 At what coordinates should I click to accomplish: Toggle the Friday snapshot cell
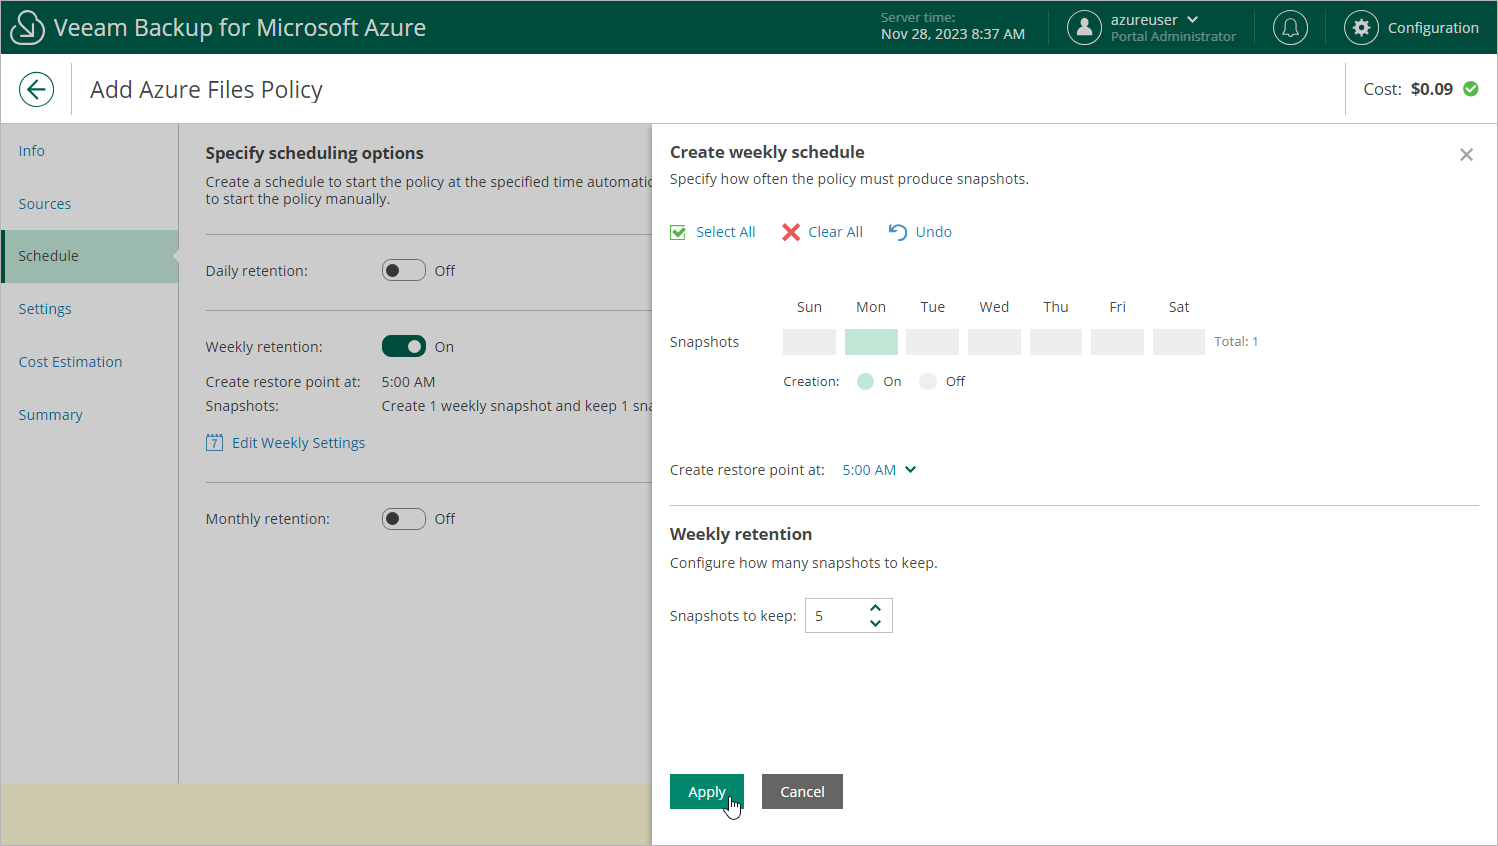[x=1117, y=342]
